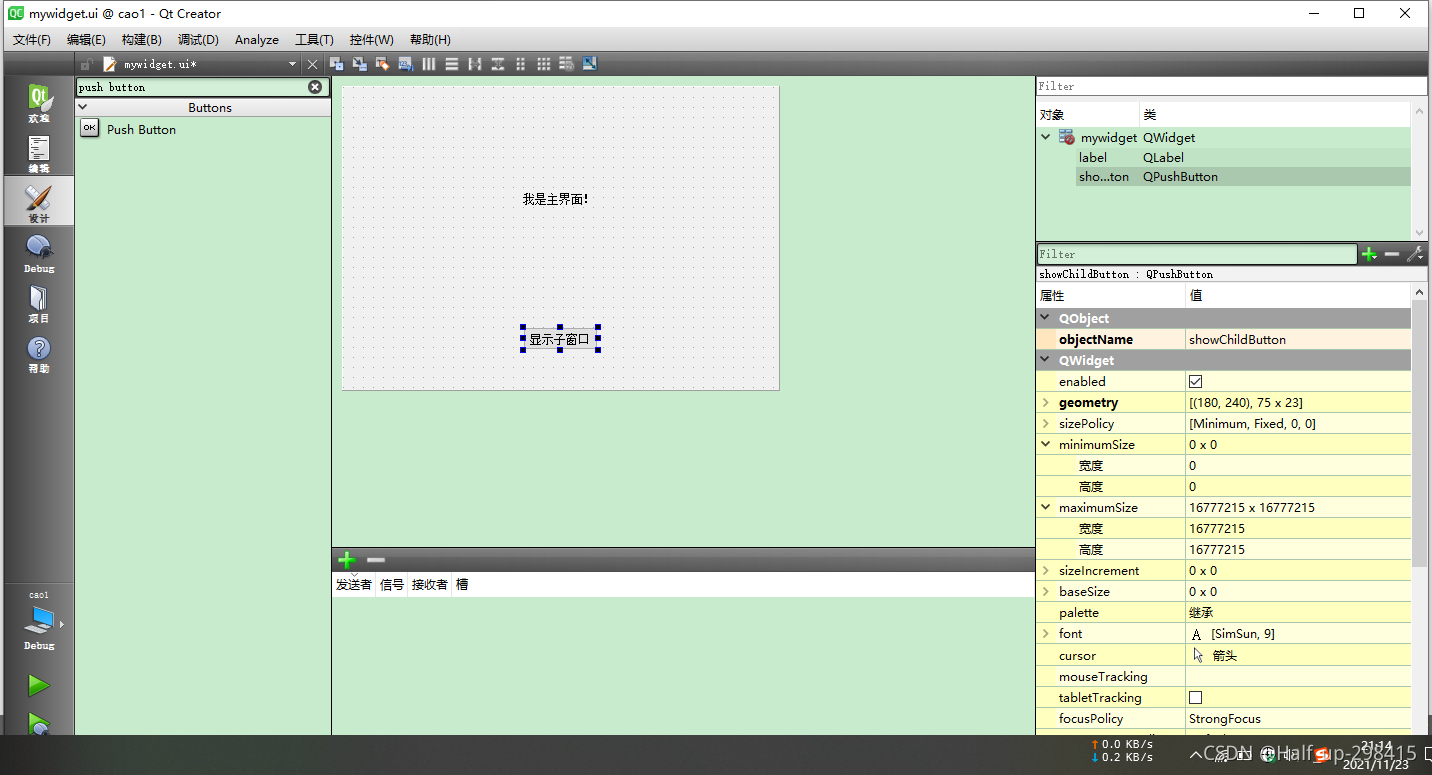1432x775 pixels.
Task: Open the 构建(B) menu
Action: pyautogui.click(x=141, y=40)
